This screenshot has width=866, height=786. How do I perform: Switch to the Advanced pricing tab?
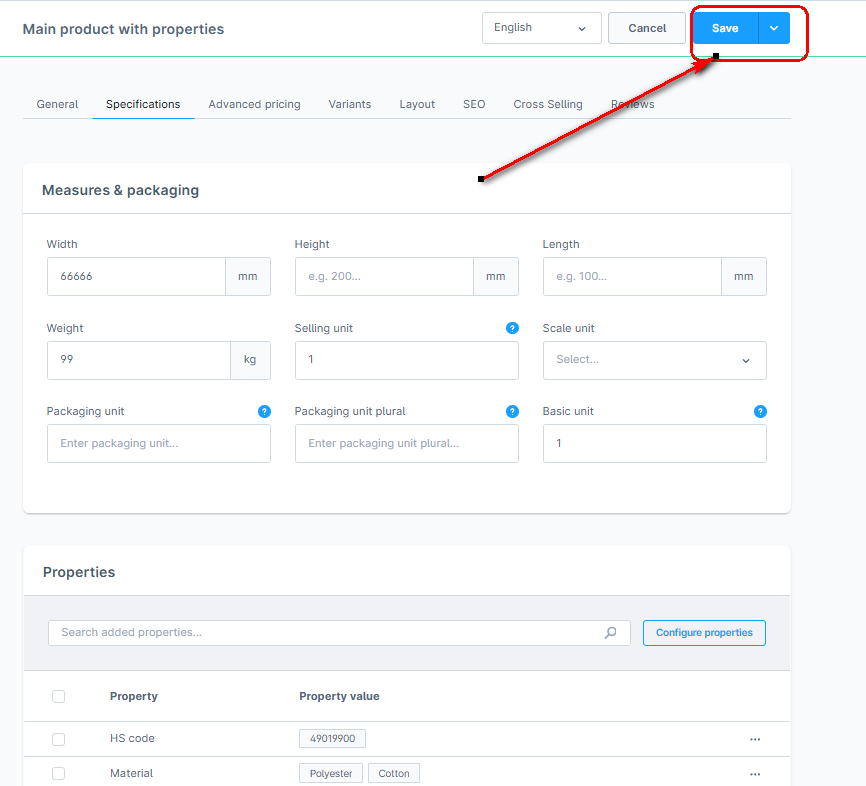(254, 104)
